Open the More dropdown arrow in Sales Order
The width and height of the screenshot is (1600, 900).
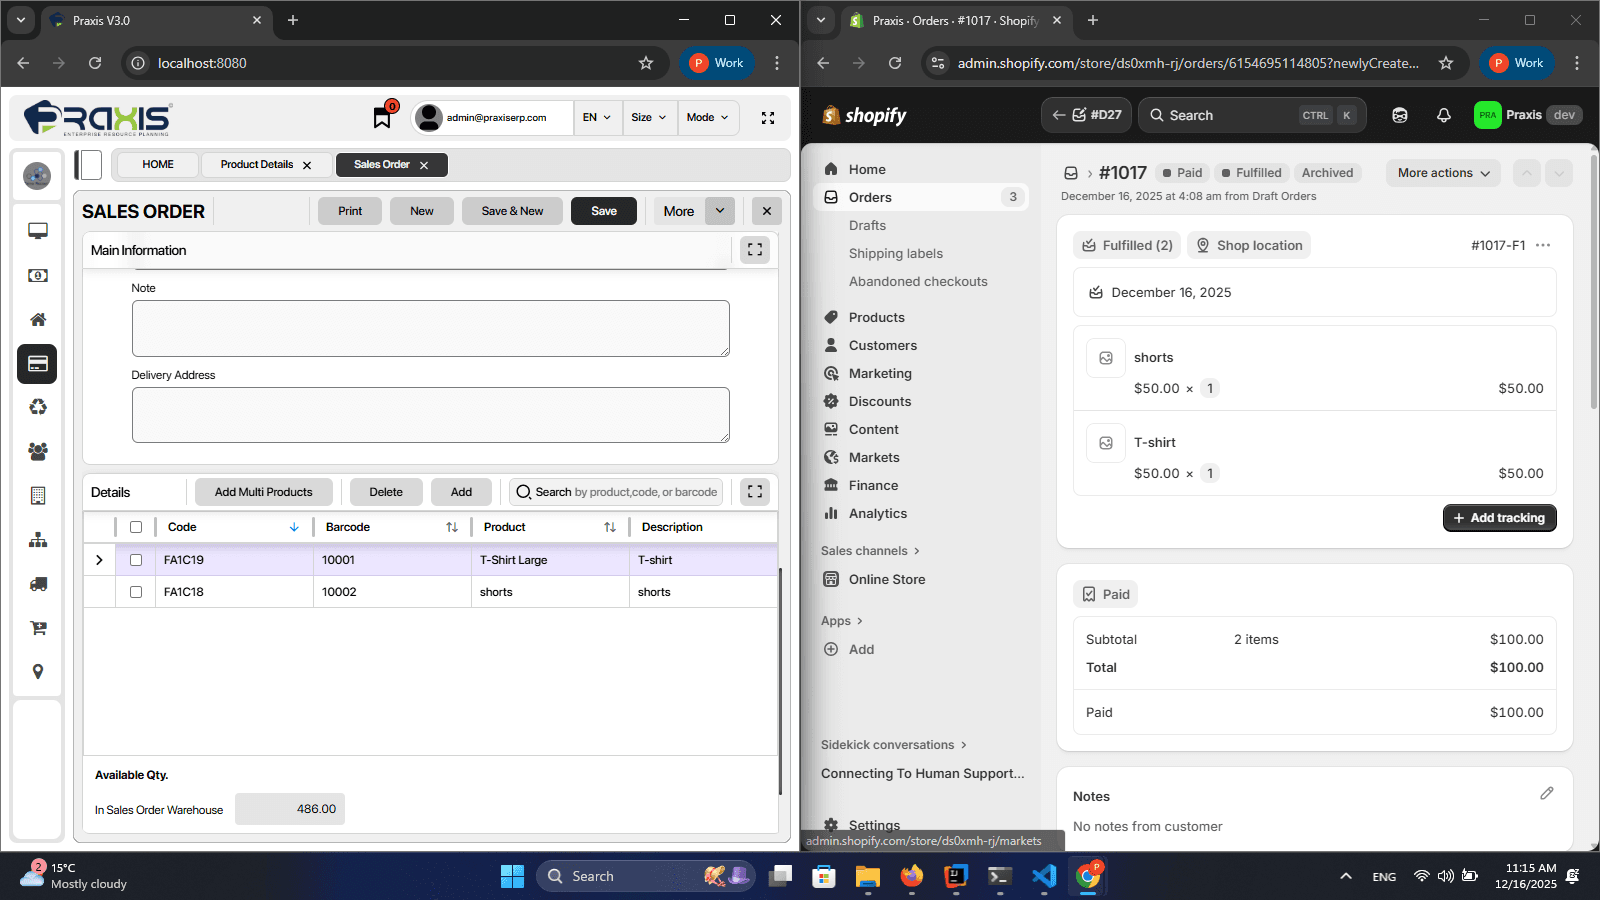point(720,211)
